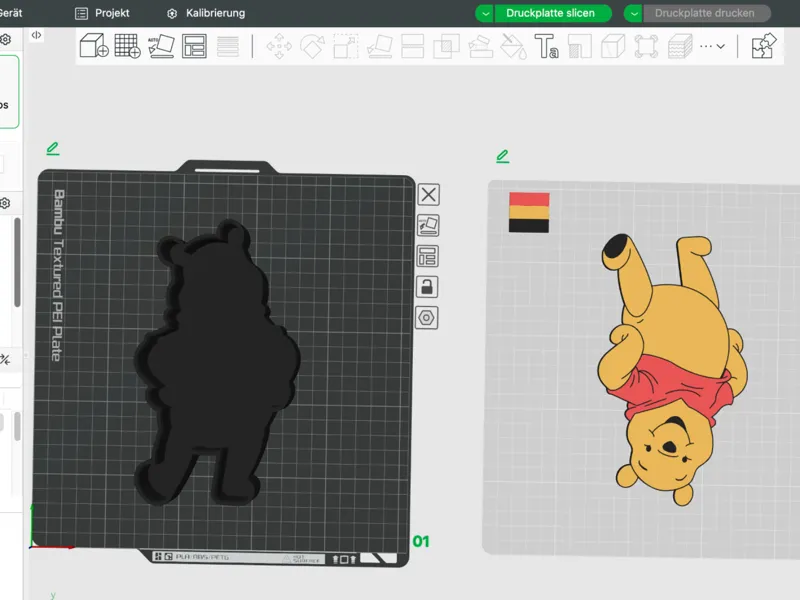
Task: Switch to the Projekt tab
Action: pyautogui.click(x=102, y=13)
